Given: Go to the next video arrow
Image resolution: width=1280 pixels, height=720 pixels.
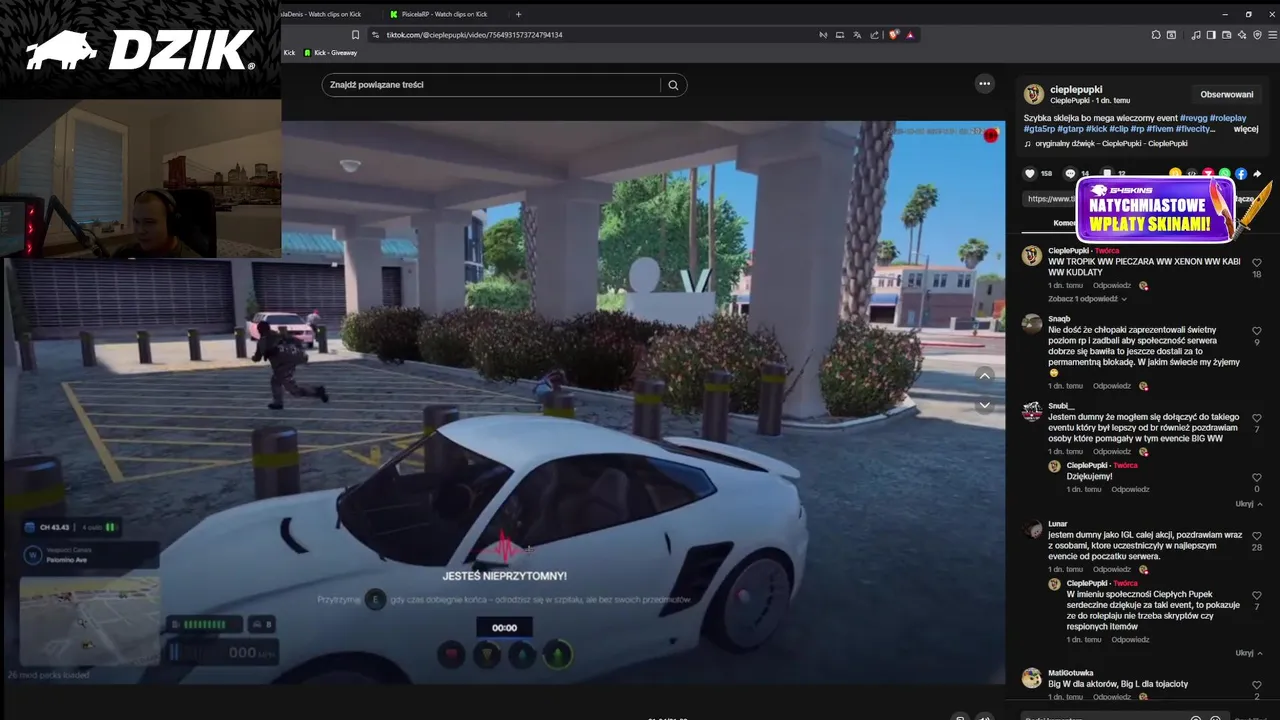Looking at the screenshot, I should (x=985, y=405).
